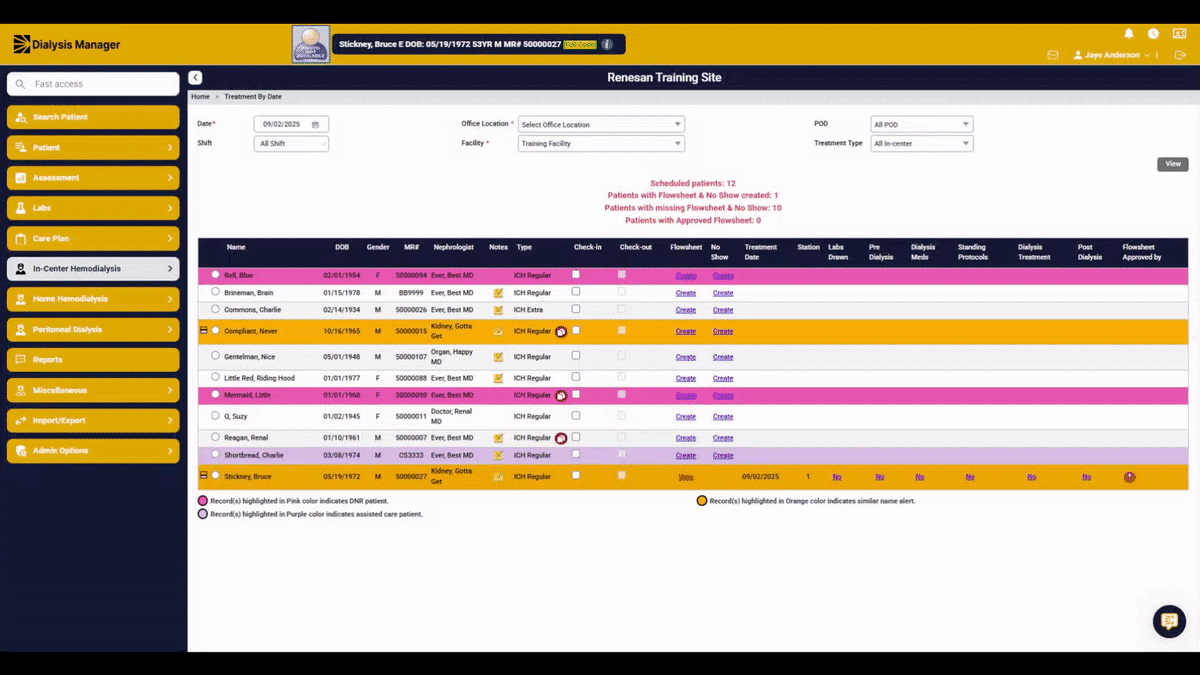1200x675 pixels.
Task: Click alert icon in Reagan, Renal row
Action: coord(561,438)
